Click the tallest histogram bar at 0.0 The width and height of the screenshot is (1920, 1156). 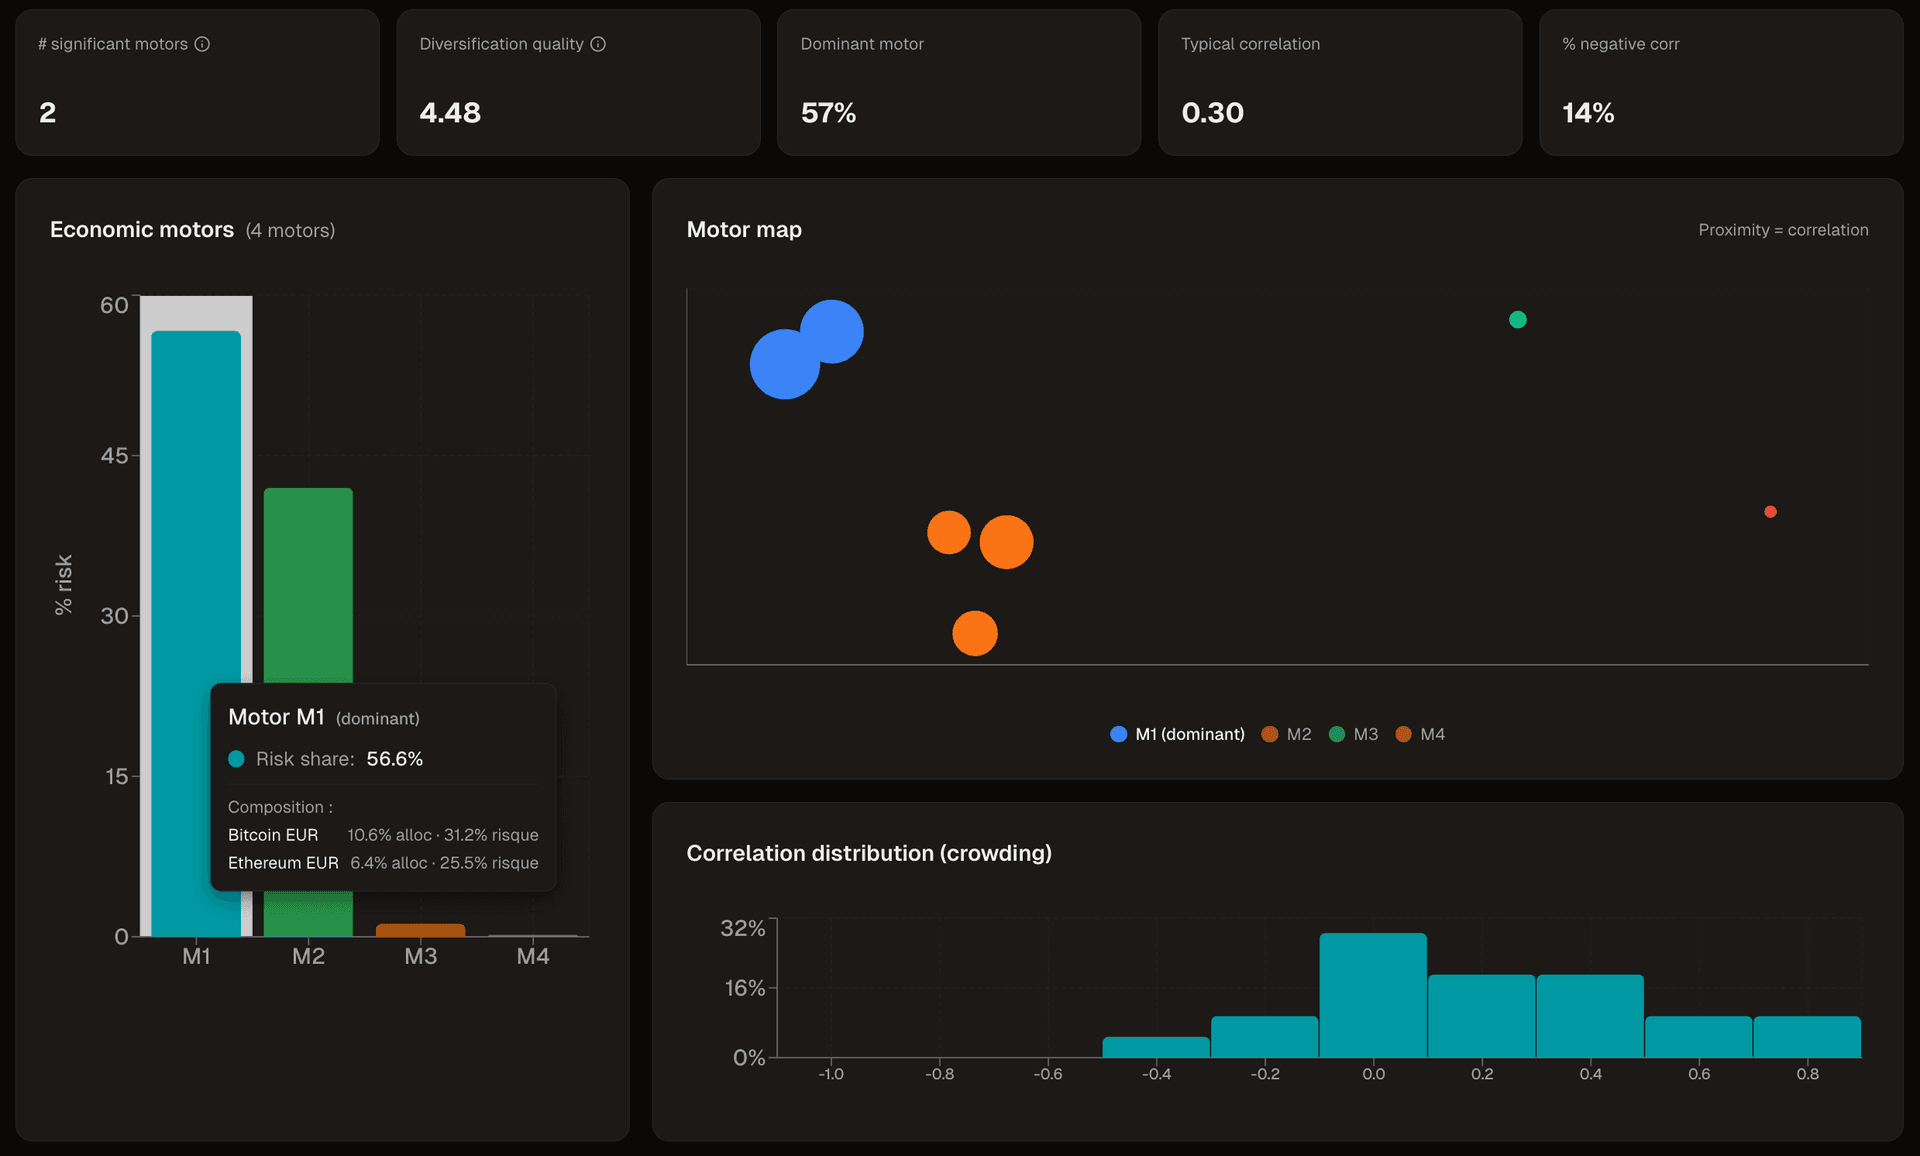(1373, 995)
